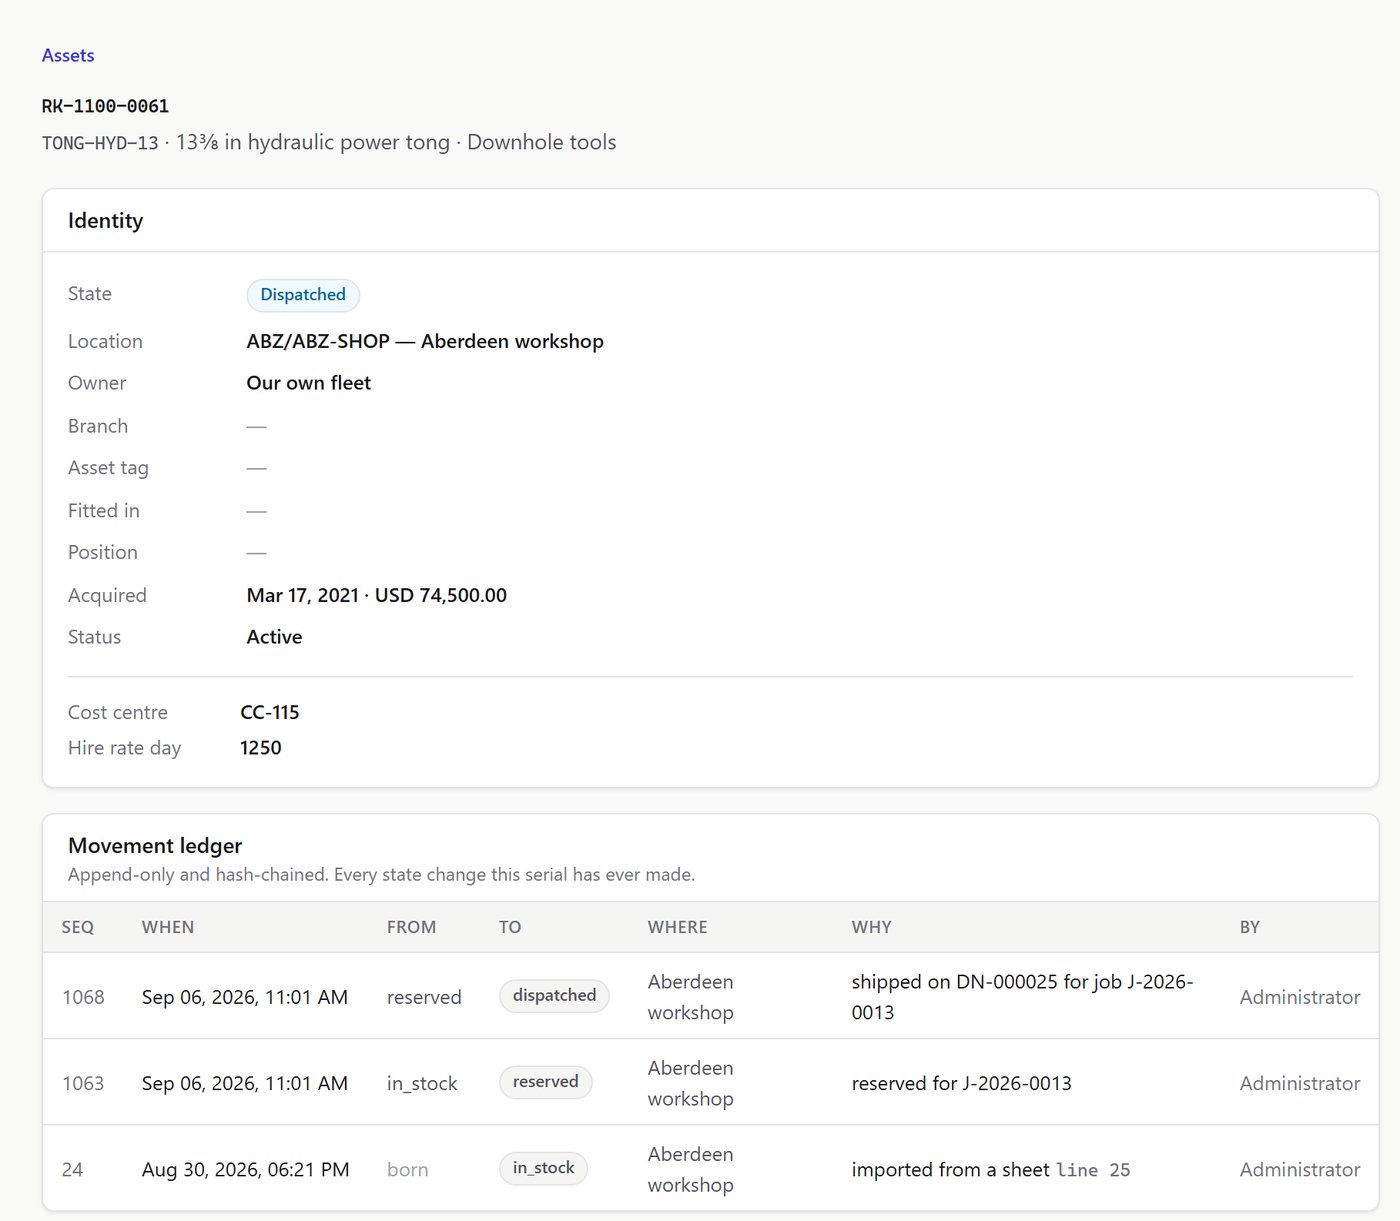Click the dispatched badge in row 1068
The height and width of the screenshot is (1221, 1400).
click(554, 996)
